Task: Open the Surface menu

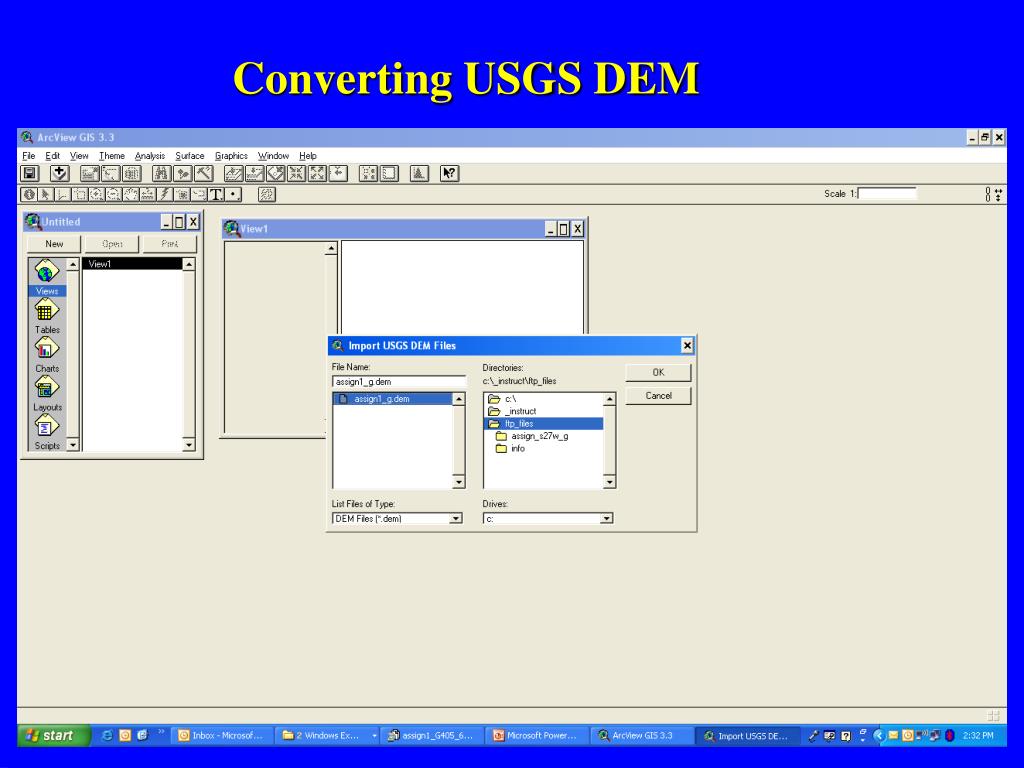Action: (190, 155)
